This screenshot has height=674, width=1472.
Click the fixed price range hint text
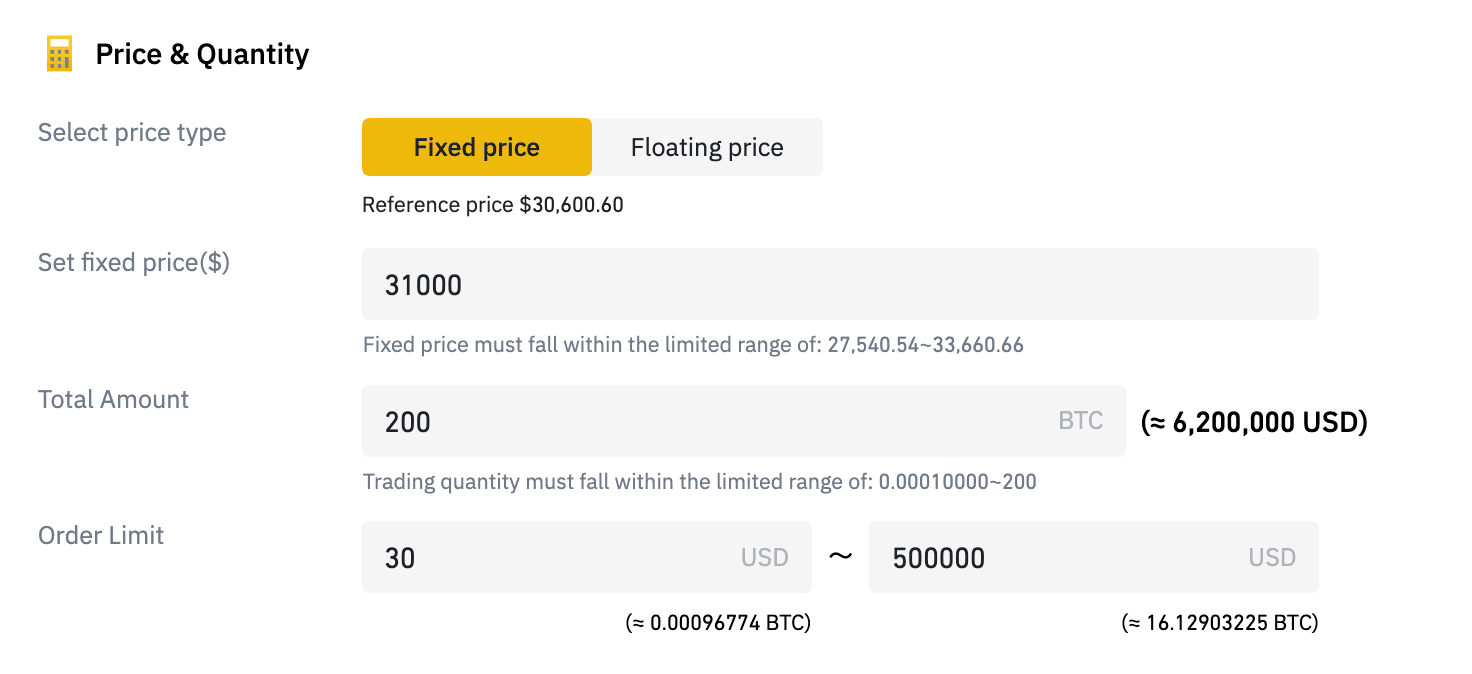(x=693, y=345)
